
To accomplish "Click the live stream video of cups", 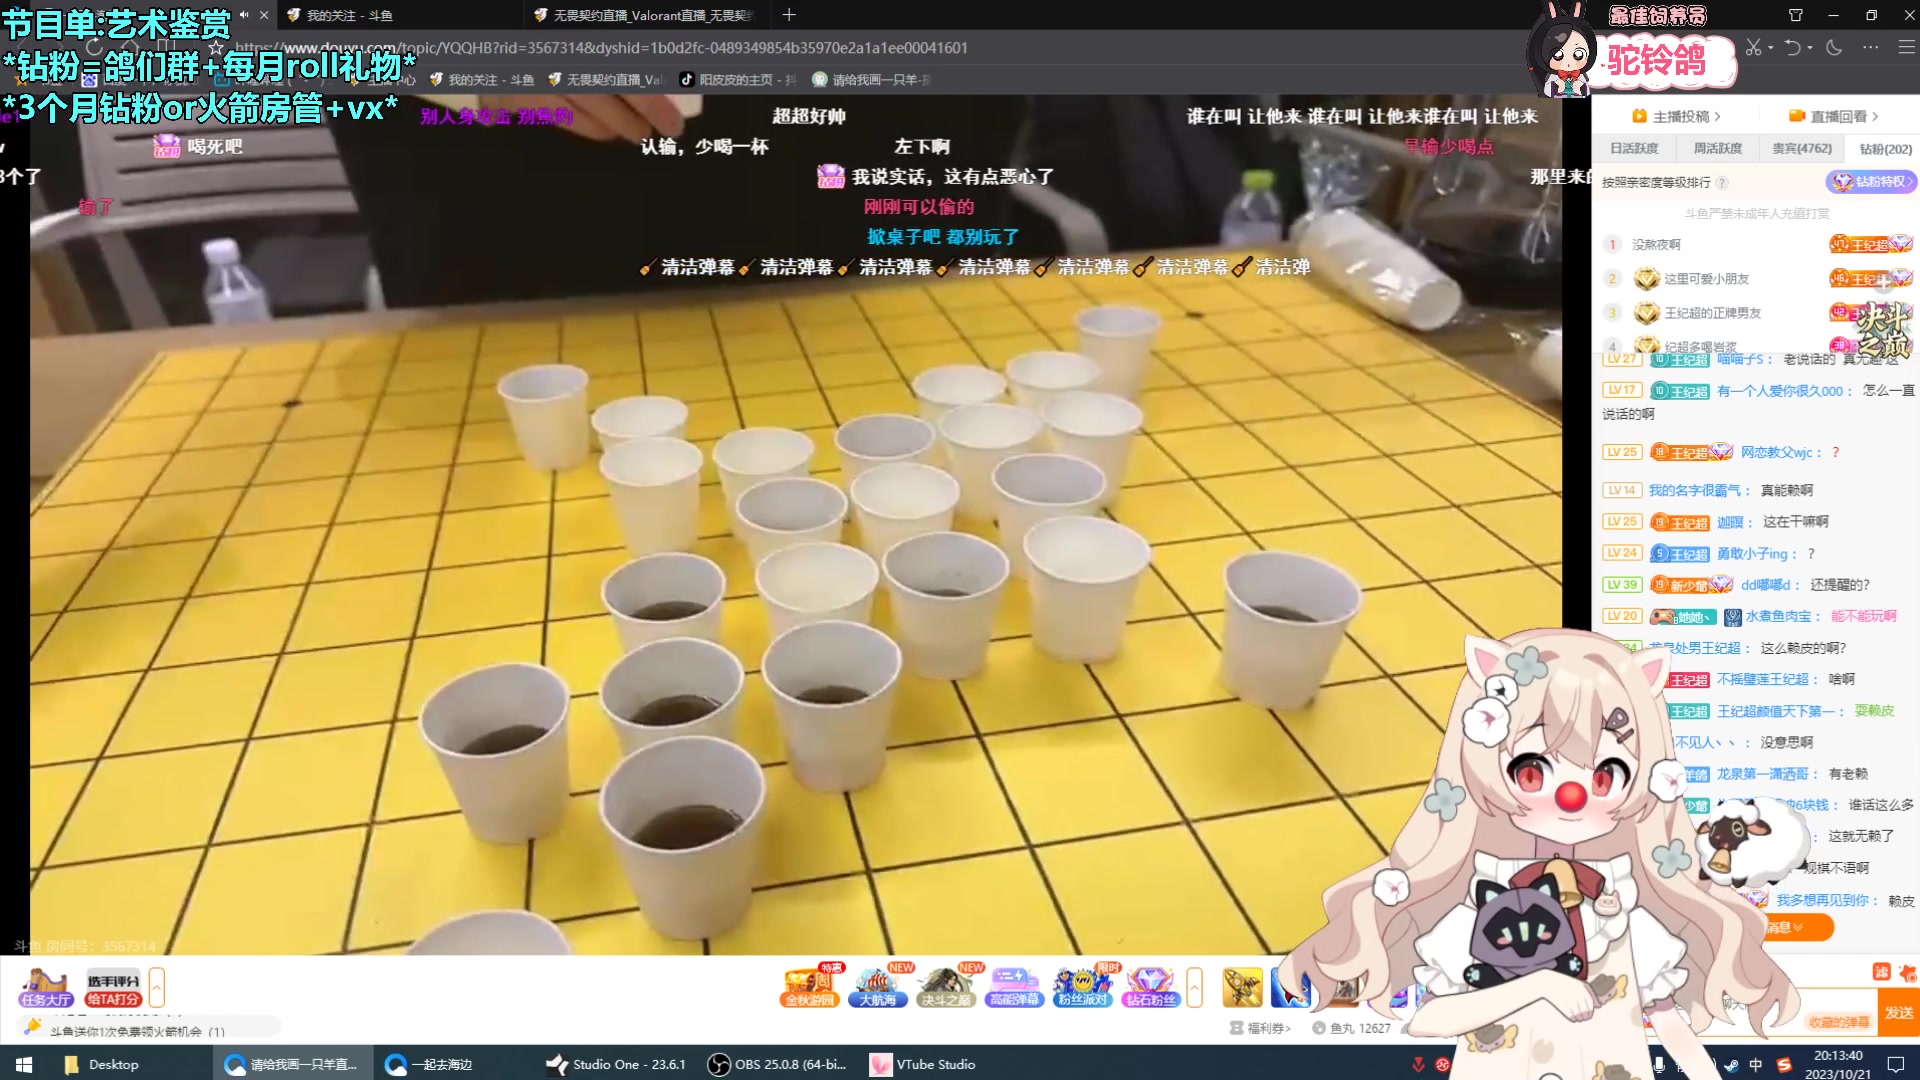I will click(795, 525).
